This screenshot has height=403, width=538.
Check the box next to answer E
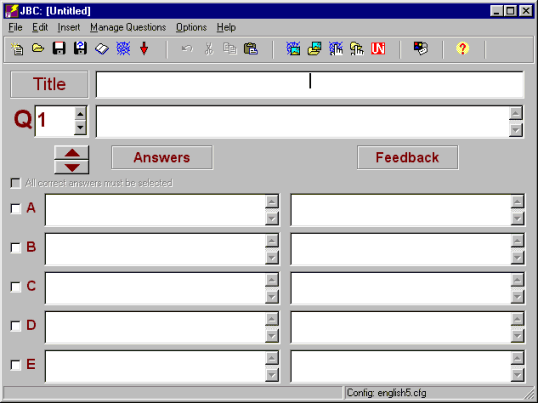click(15, 365)
